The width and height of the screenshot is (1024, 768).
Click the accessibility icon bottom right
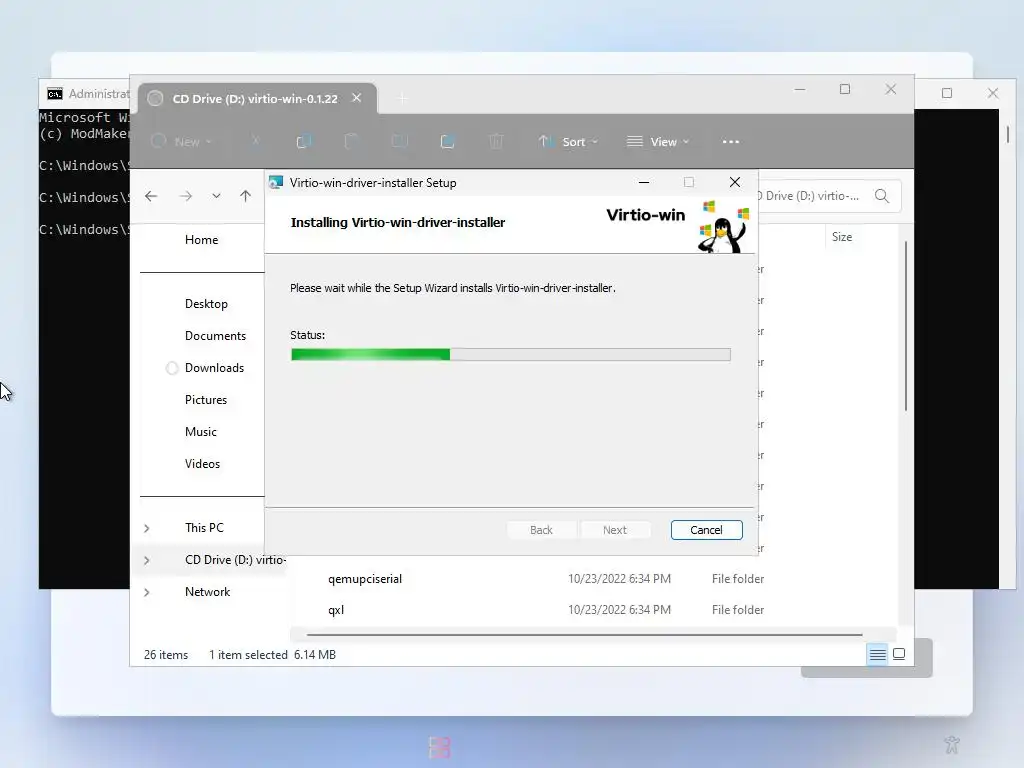pos(952,744)
